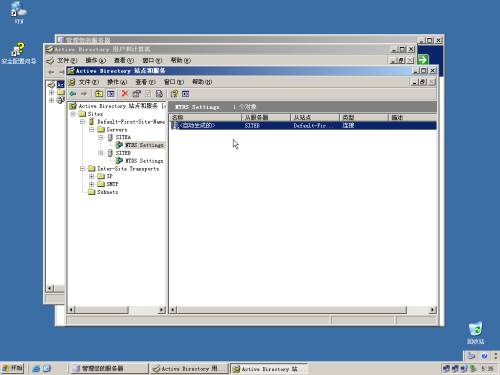Toggle the show/hide console tree icon
The image size is (500, 375).
click(x=111, y=94)
